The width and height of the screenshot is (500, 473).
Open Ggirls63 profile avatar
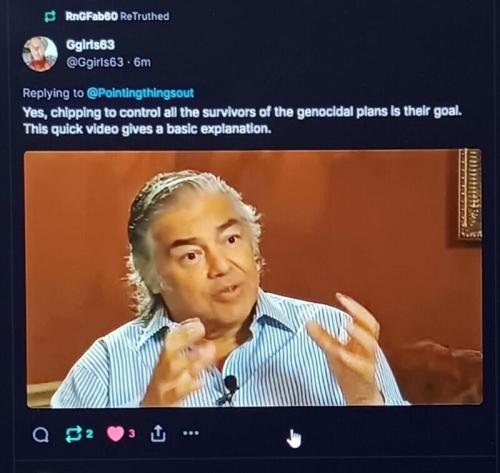click(x=40, y=54)
